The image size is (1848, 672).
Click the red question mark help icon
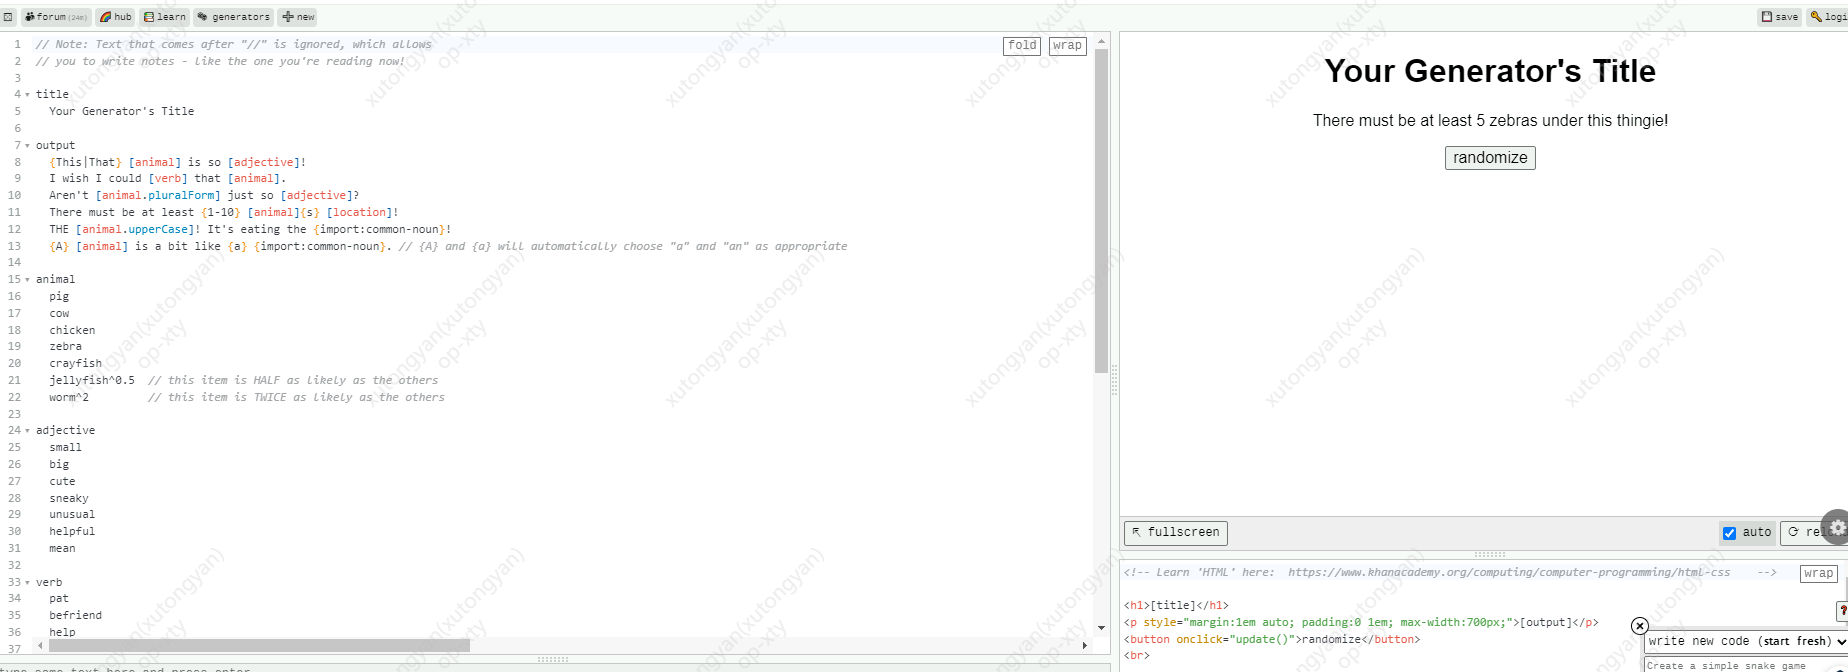click(x=1842, y=610)
